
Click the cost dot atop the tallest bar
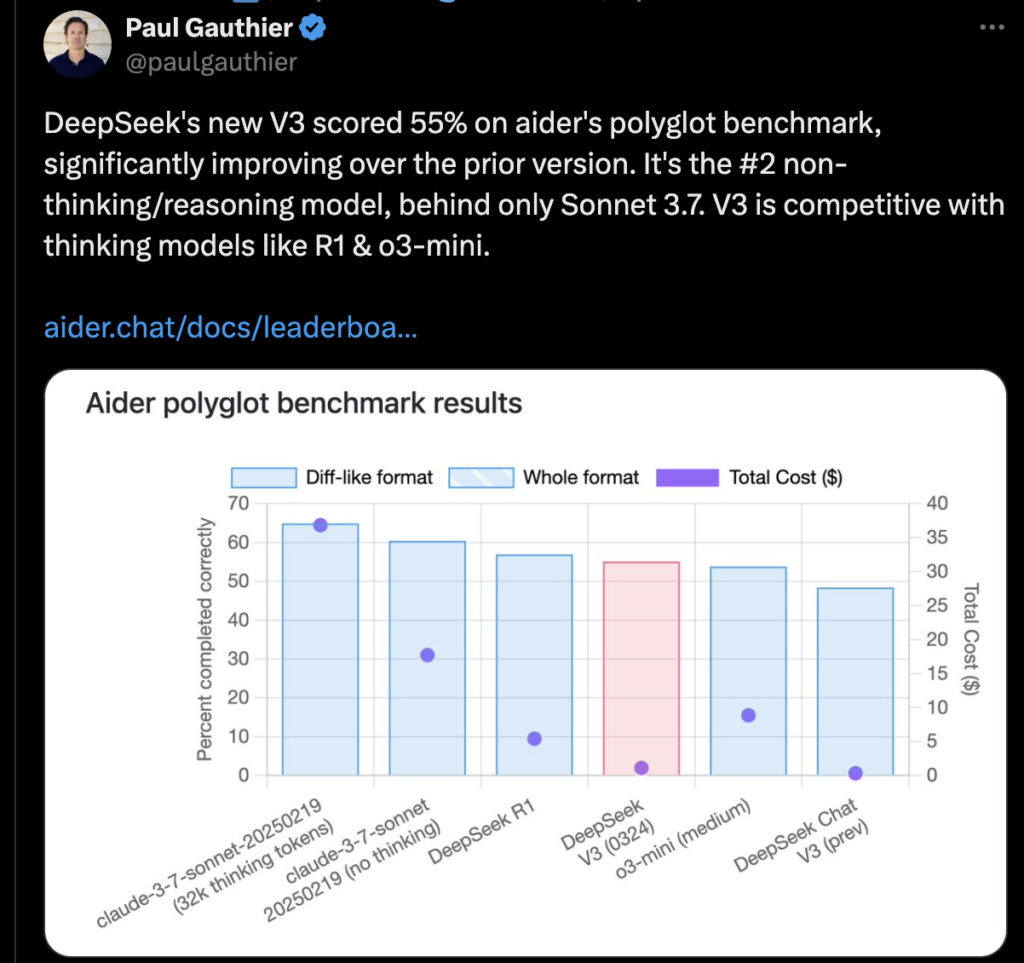(x=320, y=525)
